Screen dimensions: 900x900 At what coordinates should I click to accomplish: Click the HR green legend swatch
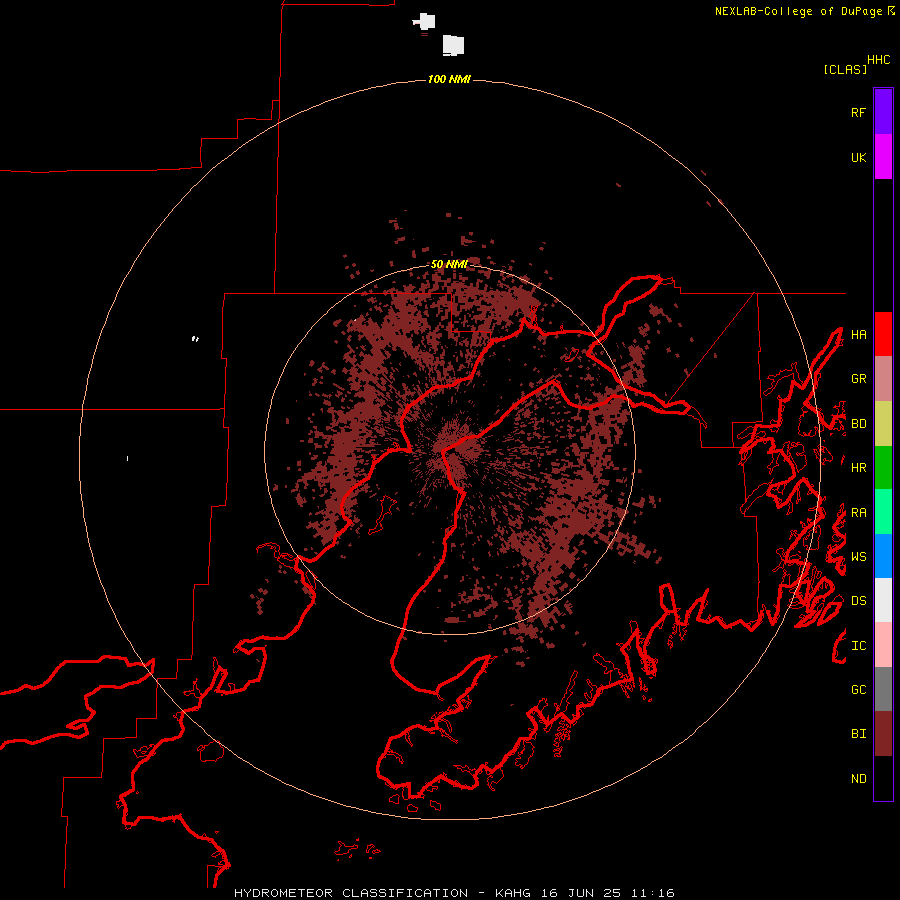point(883,468)
